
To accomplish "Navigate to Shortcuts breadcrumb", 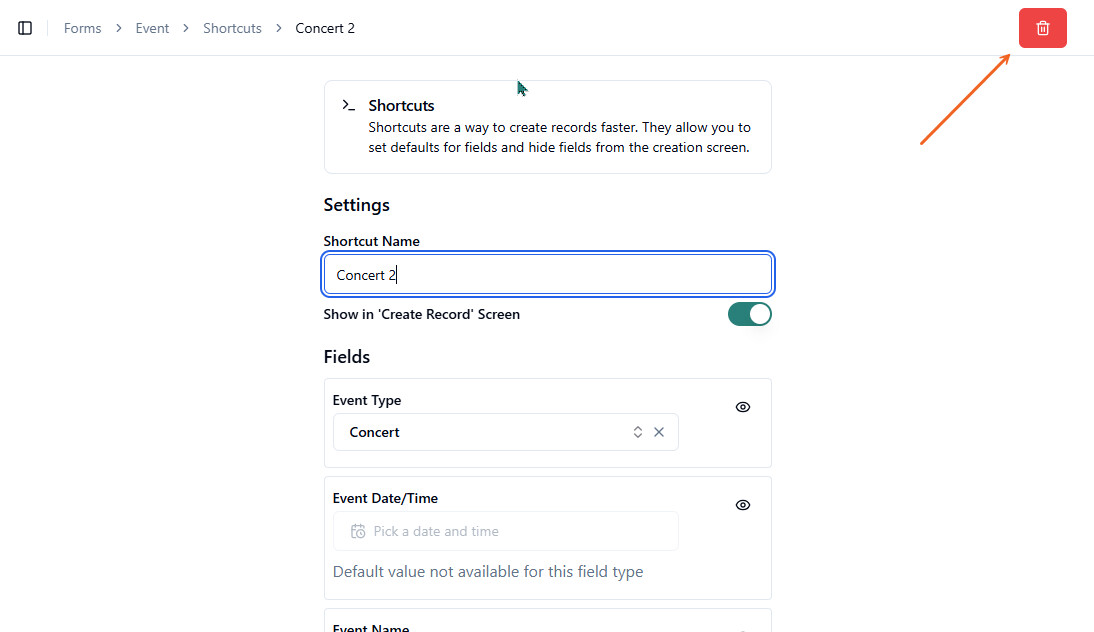I will [232, 28].
